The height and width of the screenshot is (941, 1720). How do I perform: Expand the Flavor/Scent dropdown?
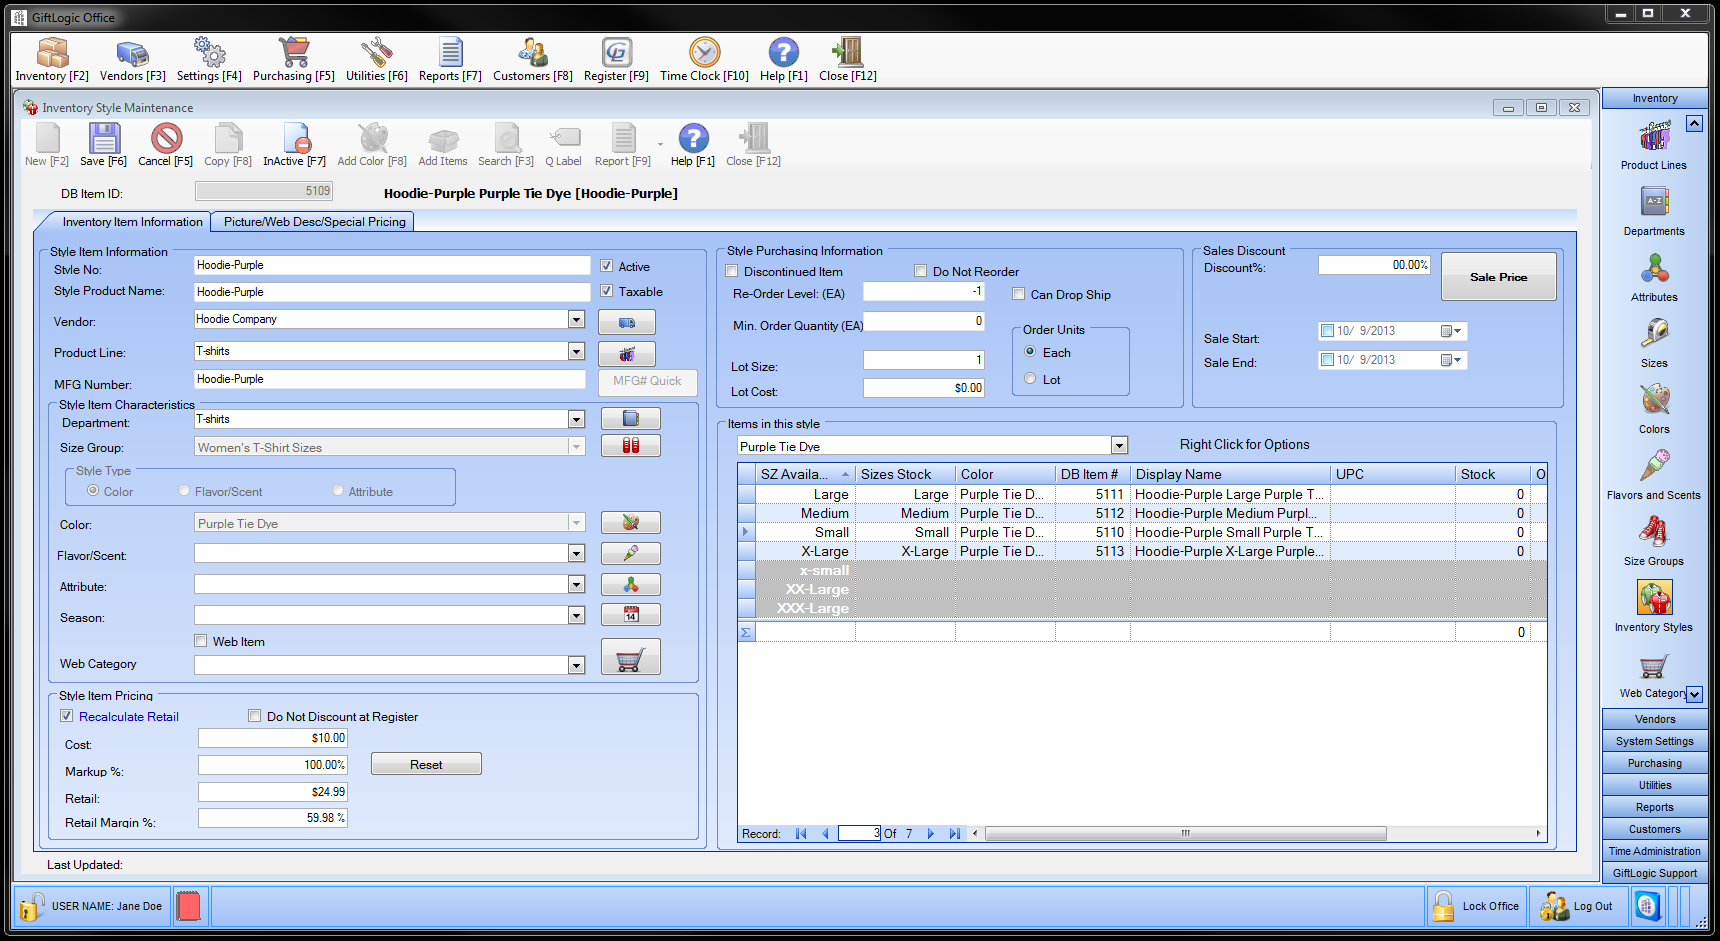point(576,553)
